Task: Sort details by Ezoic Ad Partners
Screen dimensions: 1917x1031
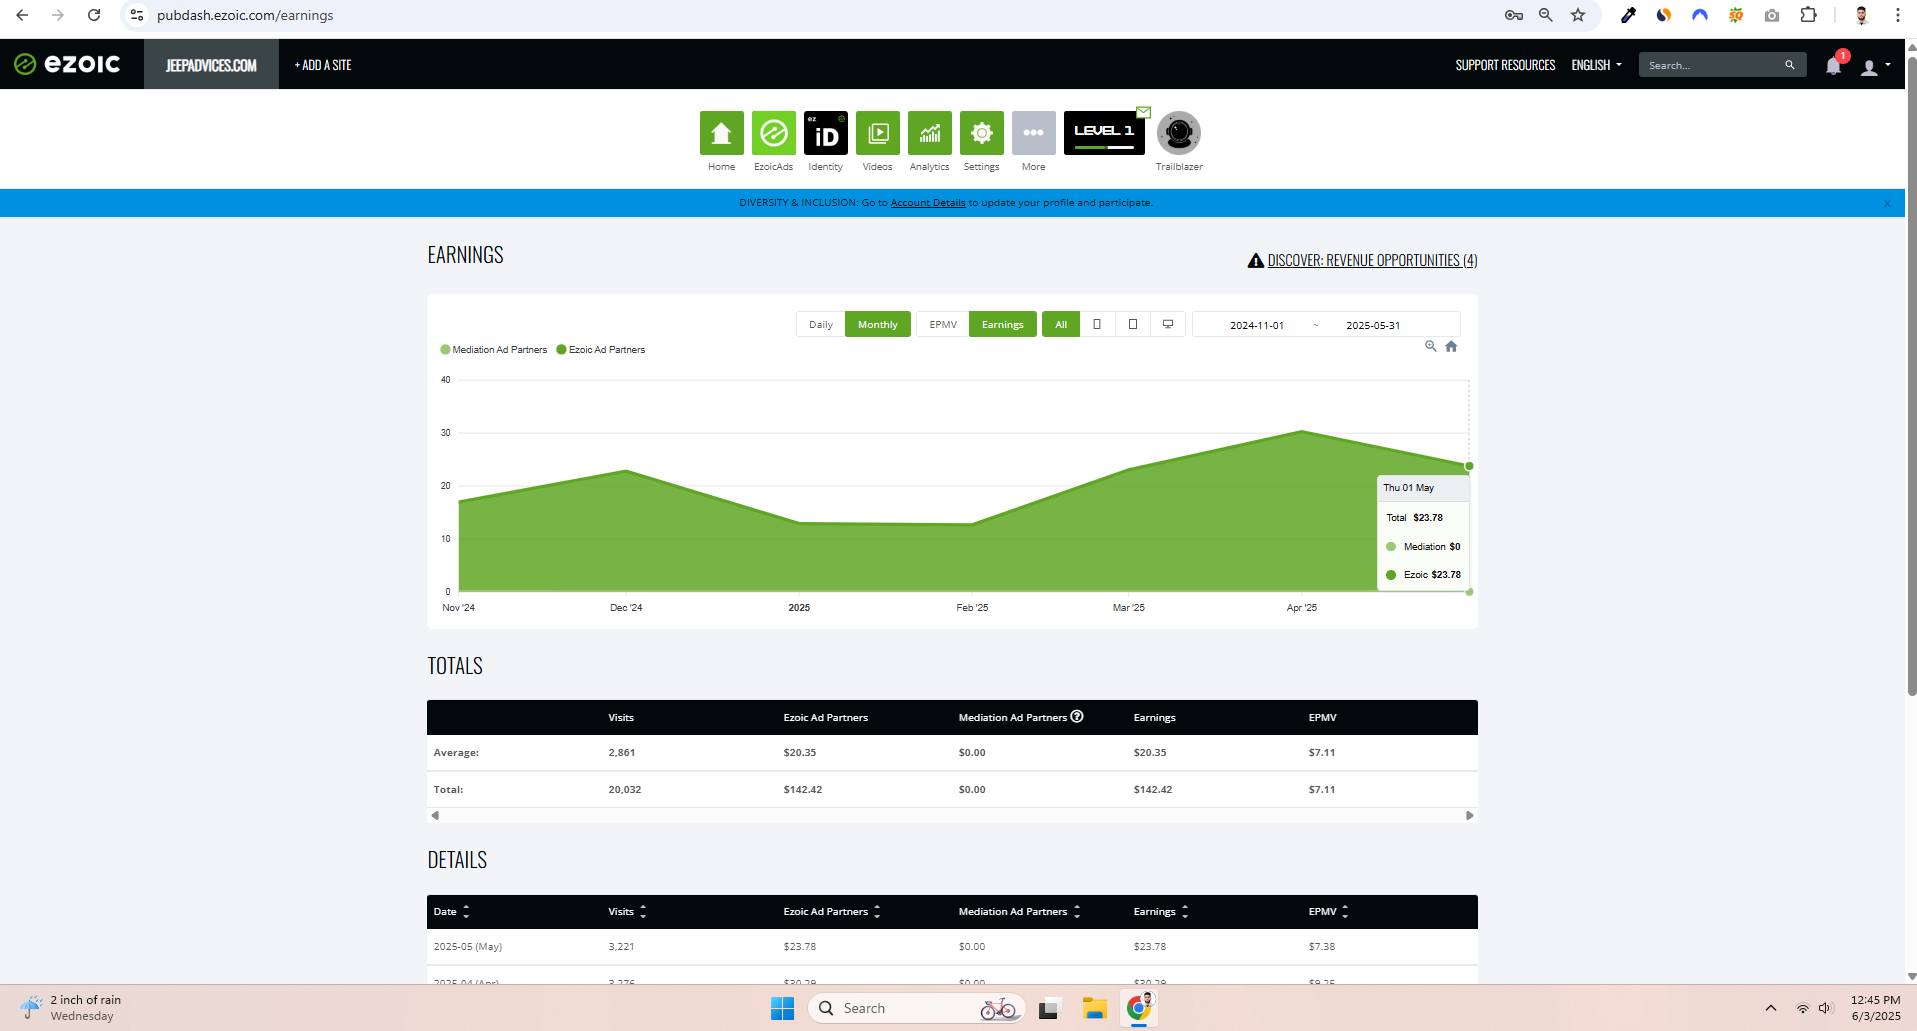Action: (832, 912)
